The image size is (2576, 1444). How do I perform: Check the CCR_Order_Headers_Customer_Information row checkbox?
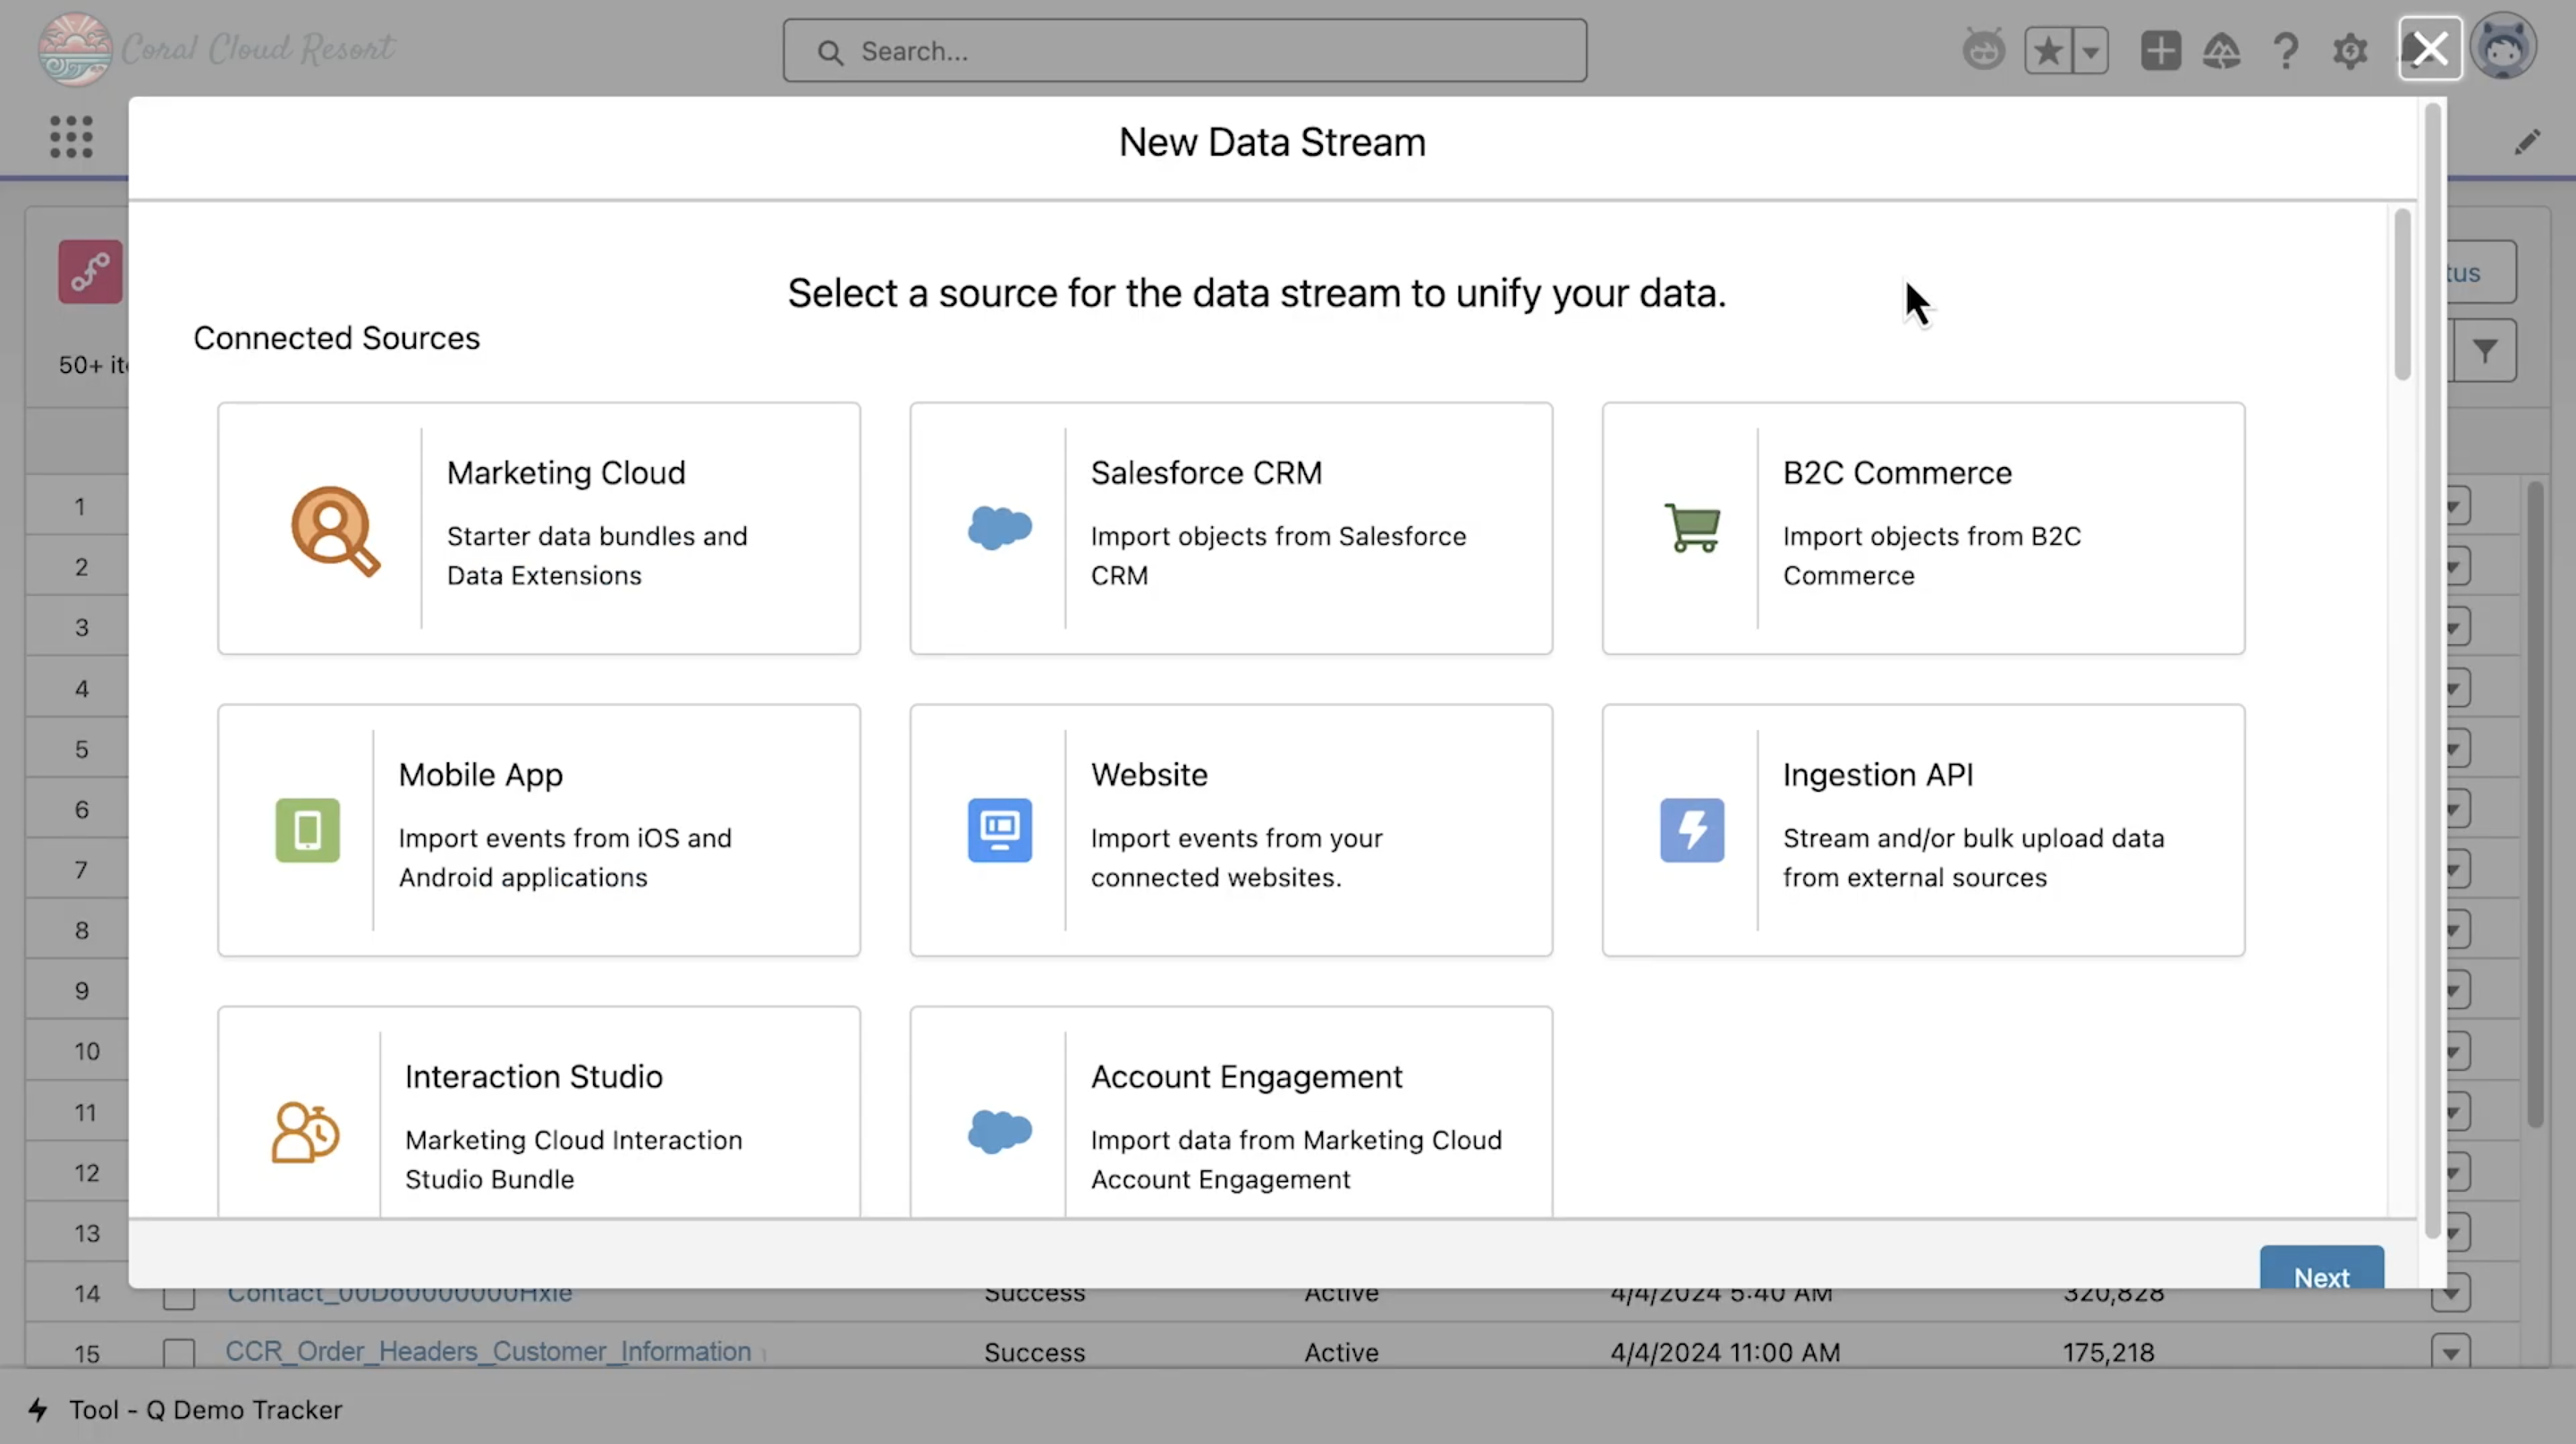point(179,1352)
